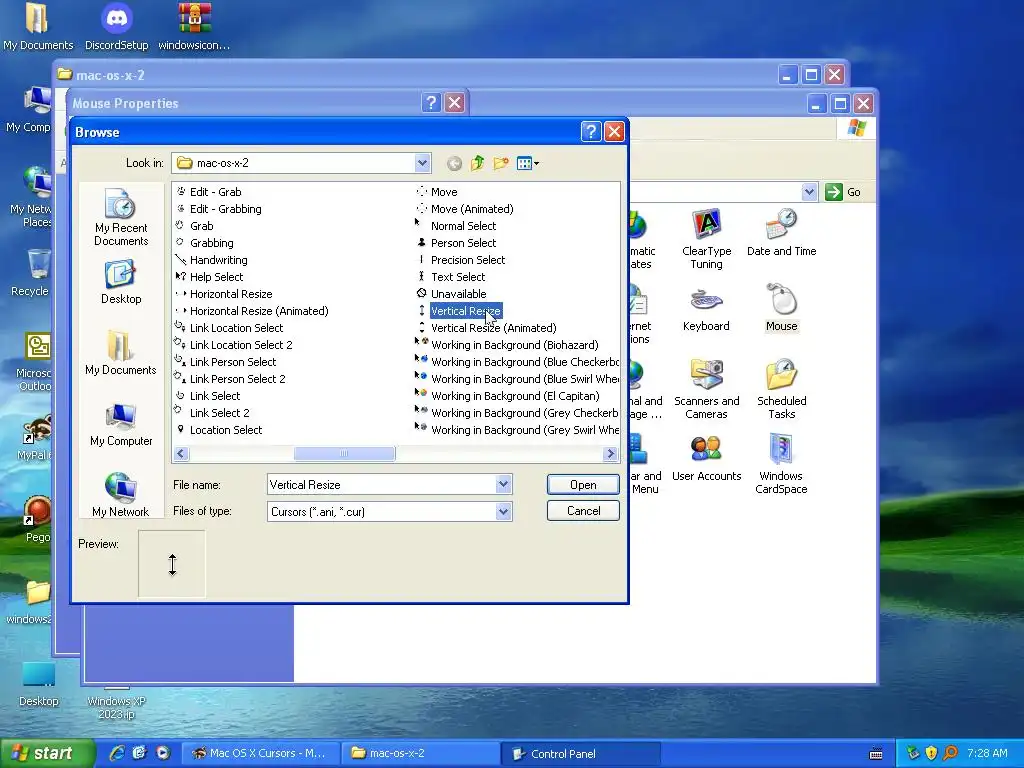This screenshot has height=768, width=1024.
Task: Switch to Control Panel taskbar item
Action: pyautogui.click(x=580, y=754)
